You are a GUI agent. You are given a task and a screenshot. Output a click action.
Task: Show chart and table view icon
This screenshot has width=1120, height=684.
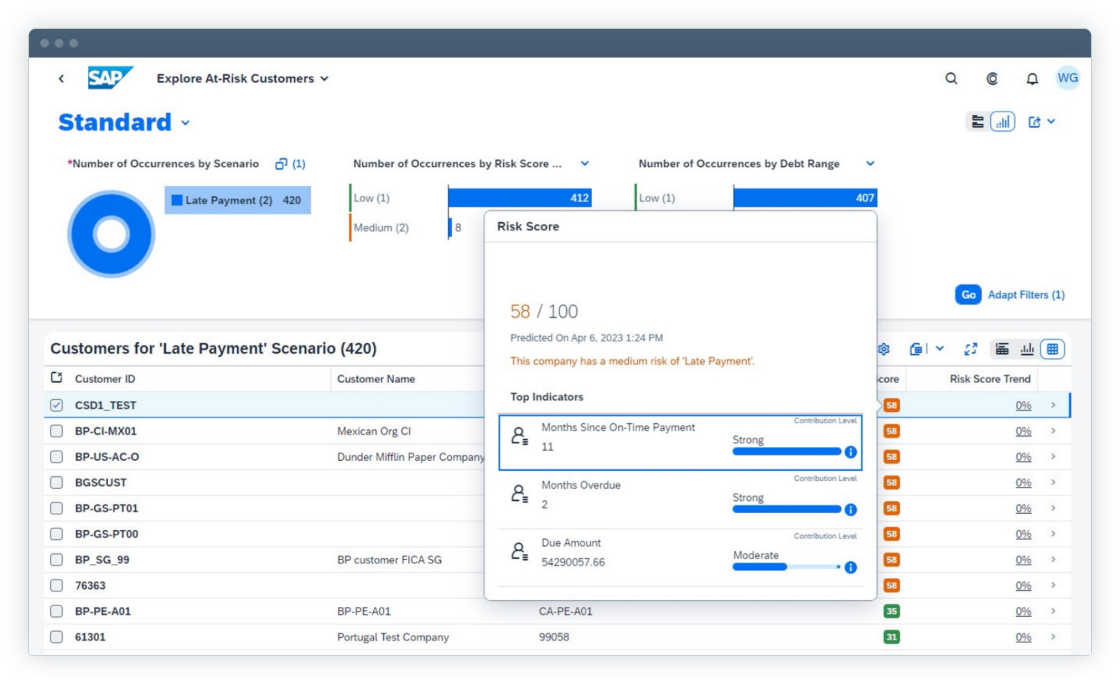point(1001,349)
